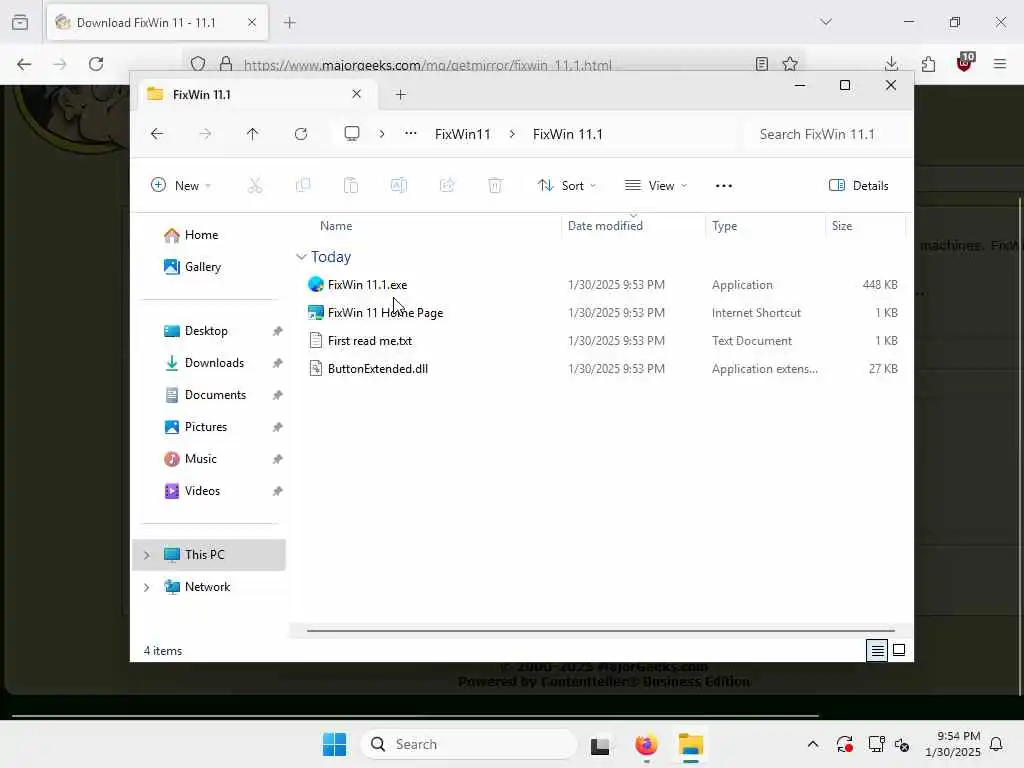Open the uBlock Origin extension icon
Screen dimensions: 1024x768
(x=965, y=63)
